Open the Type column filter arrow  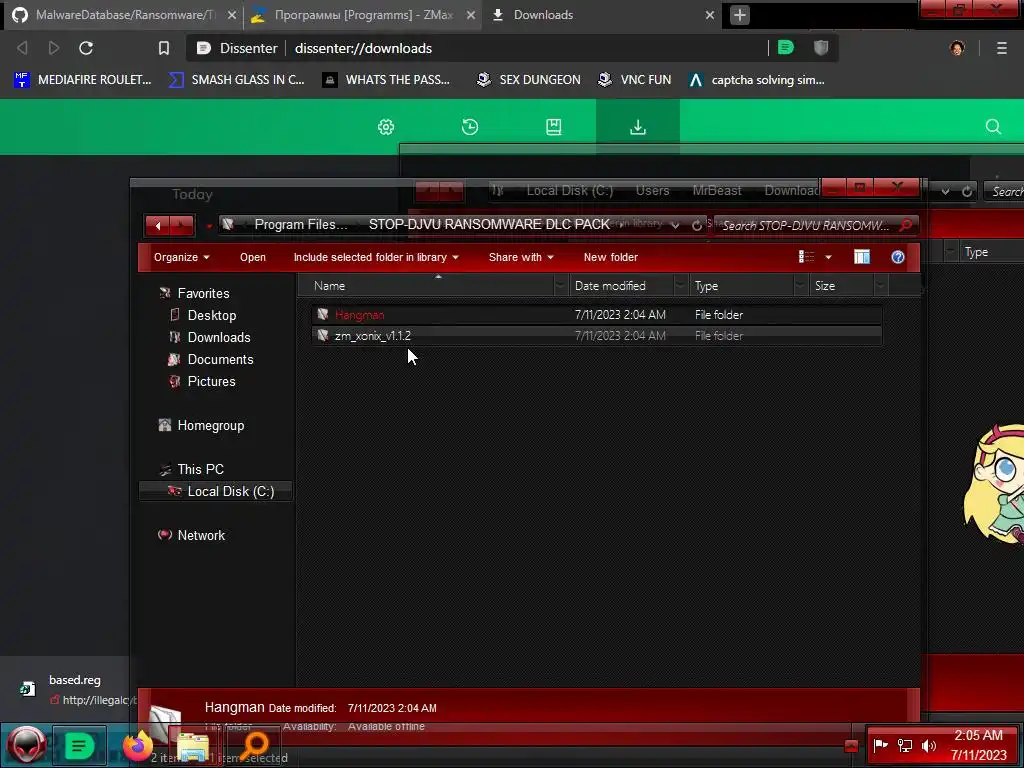coord(799,286)
